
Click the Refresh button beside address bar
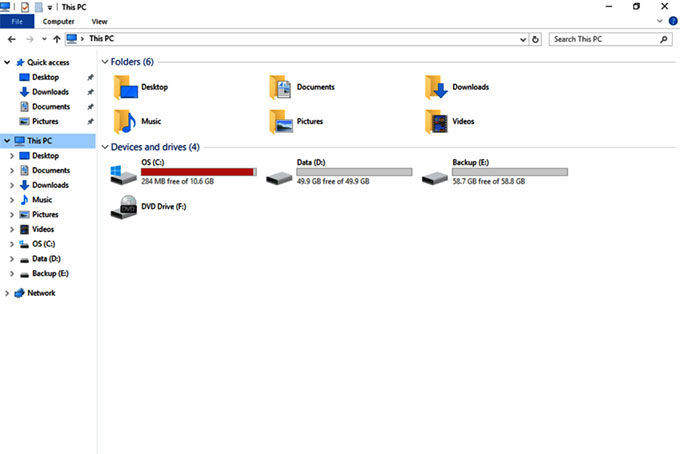coord(536,39)
